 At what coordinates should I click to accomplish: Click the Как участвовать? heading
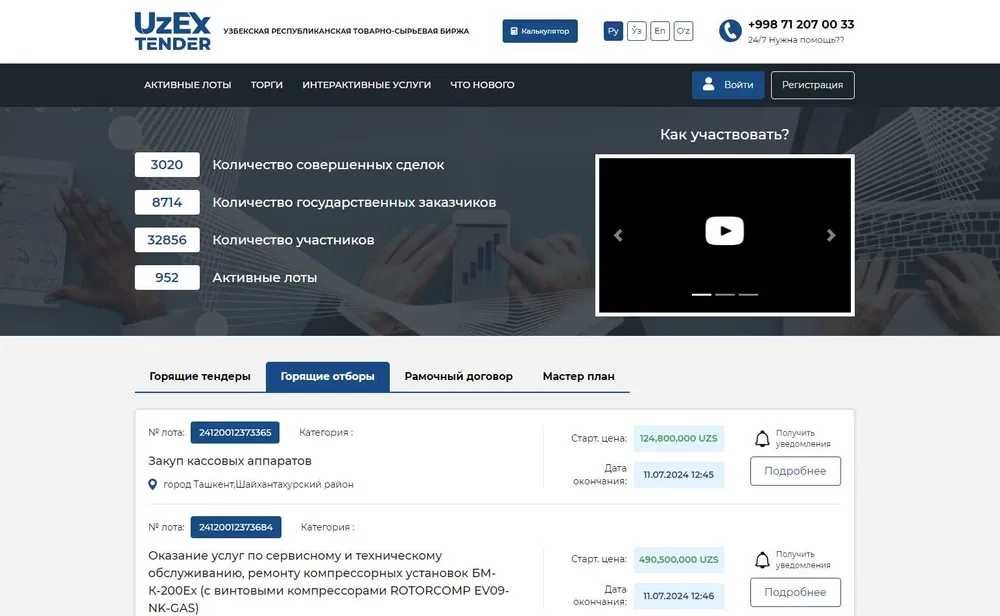724,135
